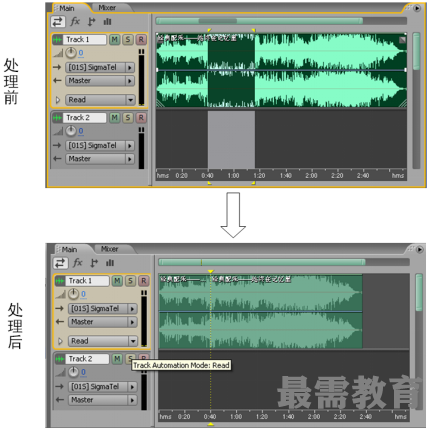429x432 pixels.
Task: Click Track 1 volume ramp icon in 处理前 panel
Action: click(58, 53)
